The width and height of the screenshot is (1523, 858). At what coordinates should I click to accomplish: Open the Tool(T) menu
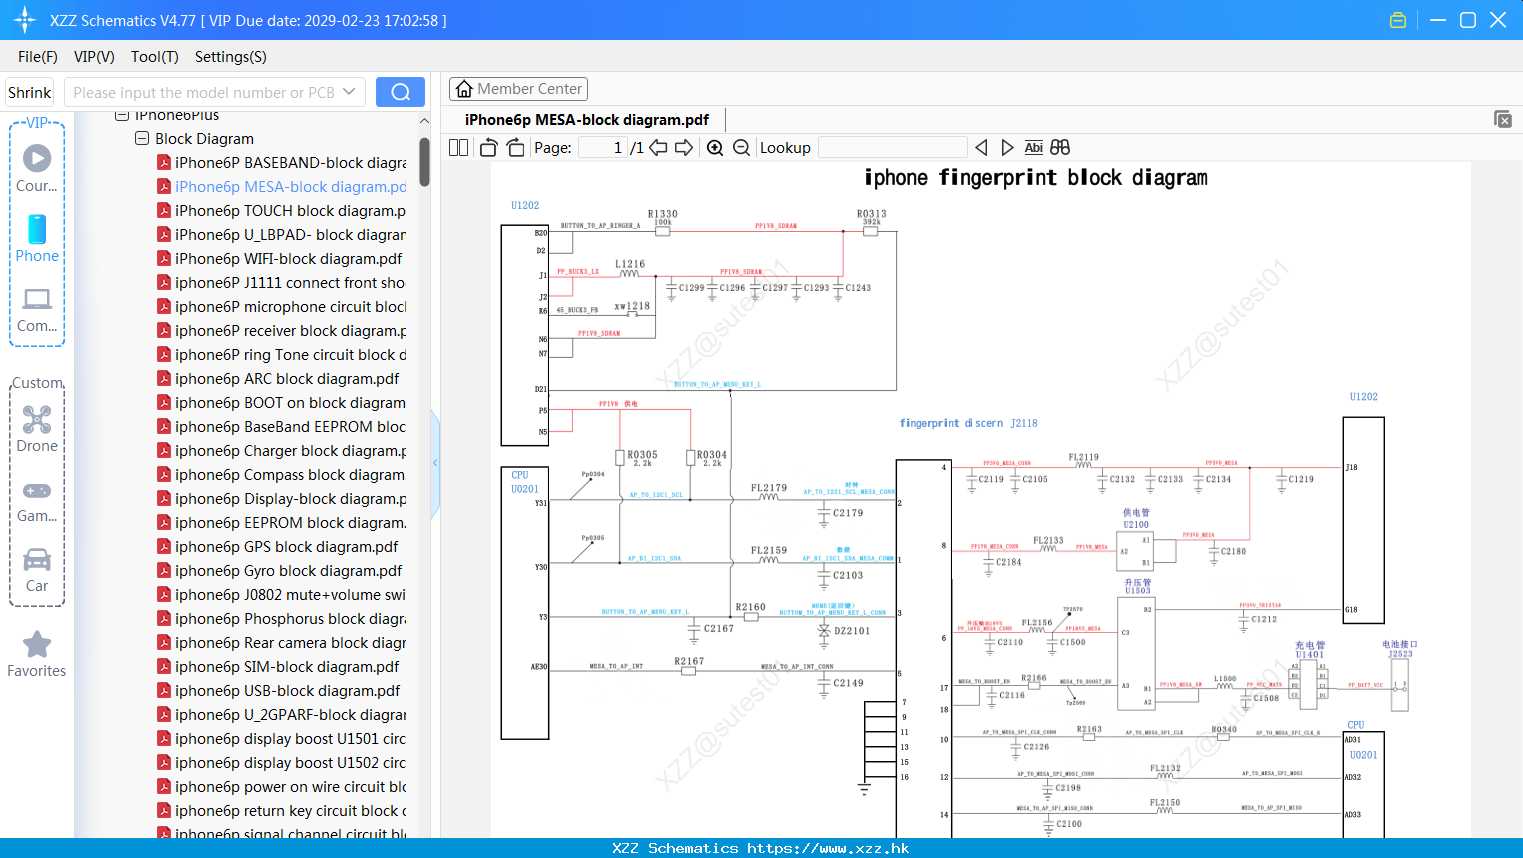coord(155,57)
